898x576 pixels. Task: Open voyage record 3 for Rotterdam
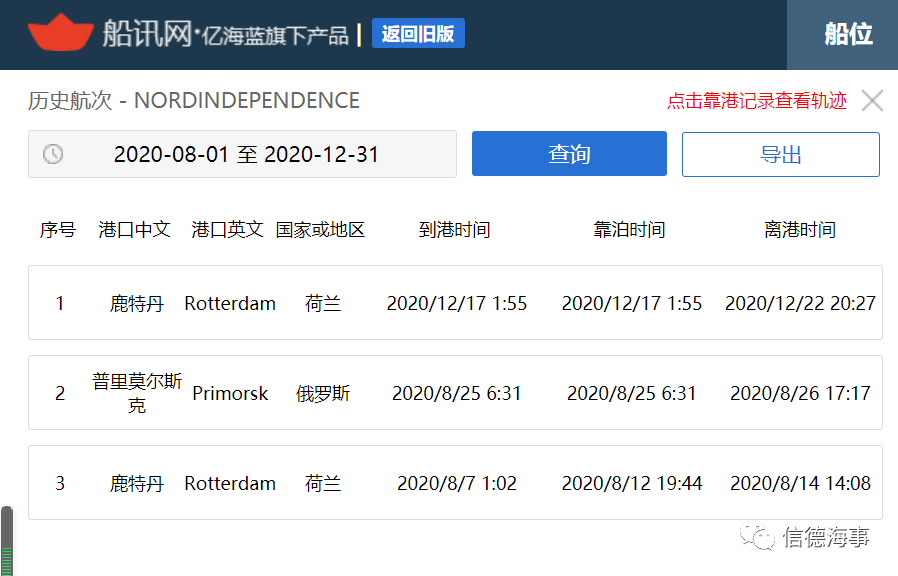[x=449, y=483]
